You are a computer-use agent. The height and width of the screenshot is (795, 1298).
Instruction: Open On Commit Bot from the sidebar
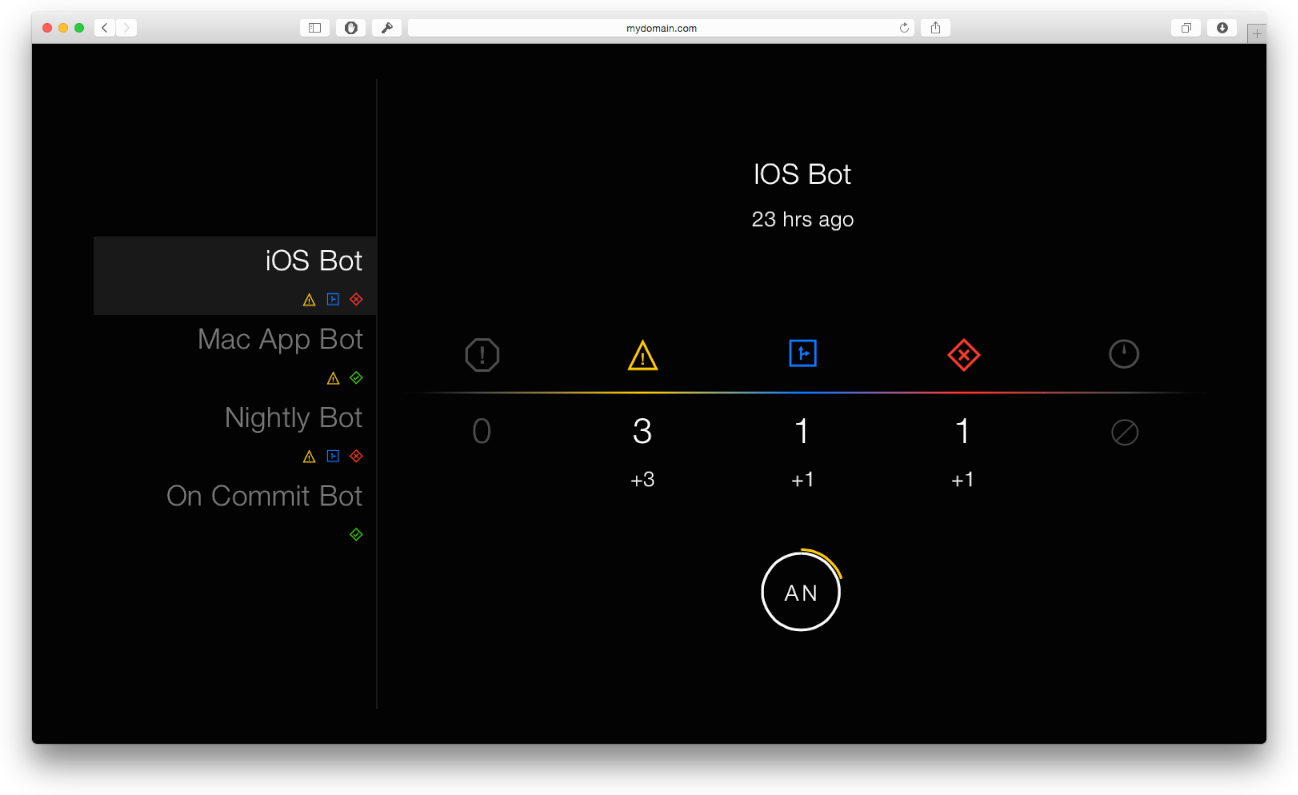264,497
